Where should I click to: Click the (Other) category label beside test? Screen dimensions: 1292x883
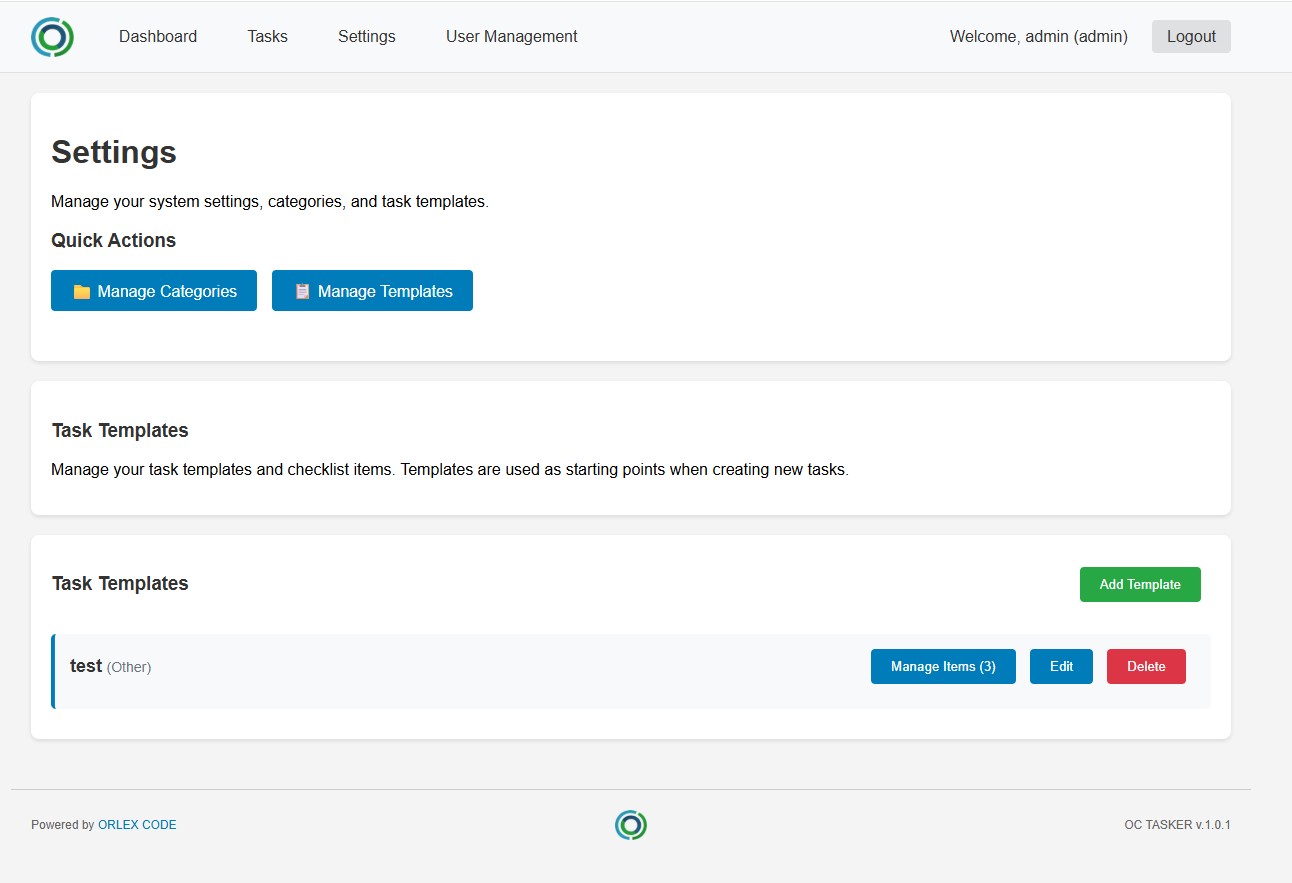(129, 667)
